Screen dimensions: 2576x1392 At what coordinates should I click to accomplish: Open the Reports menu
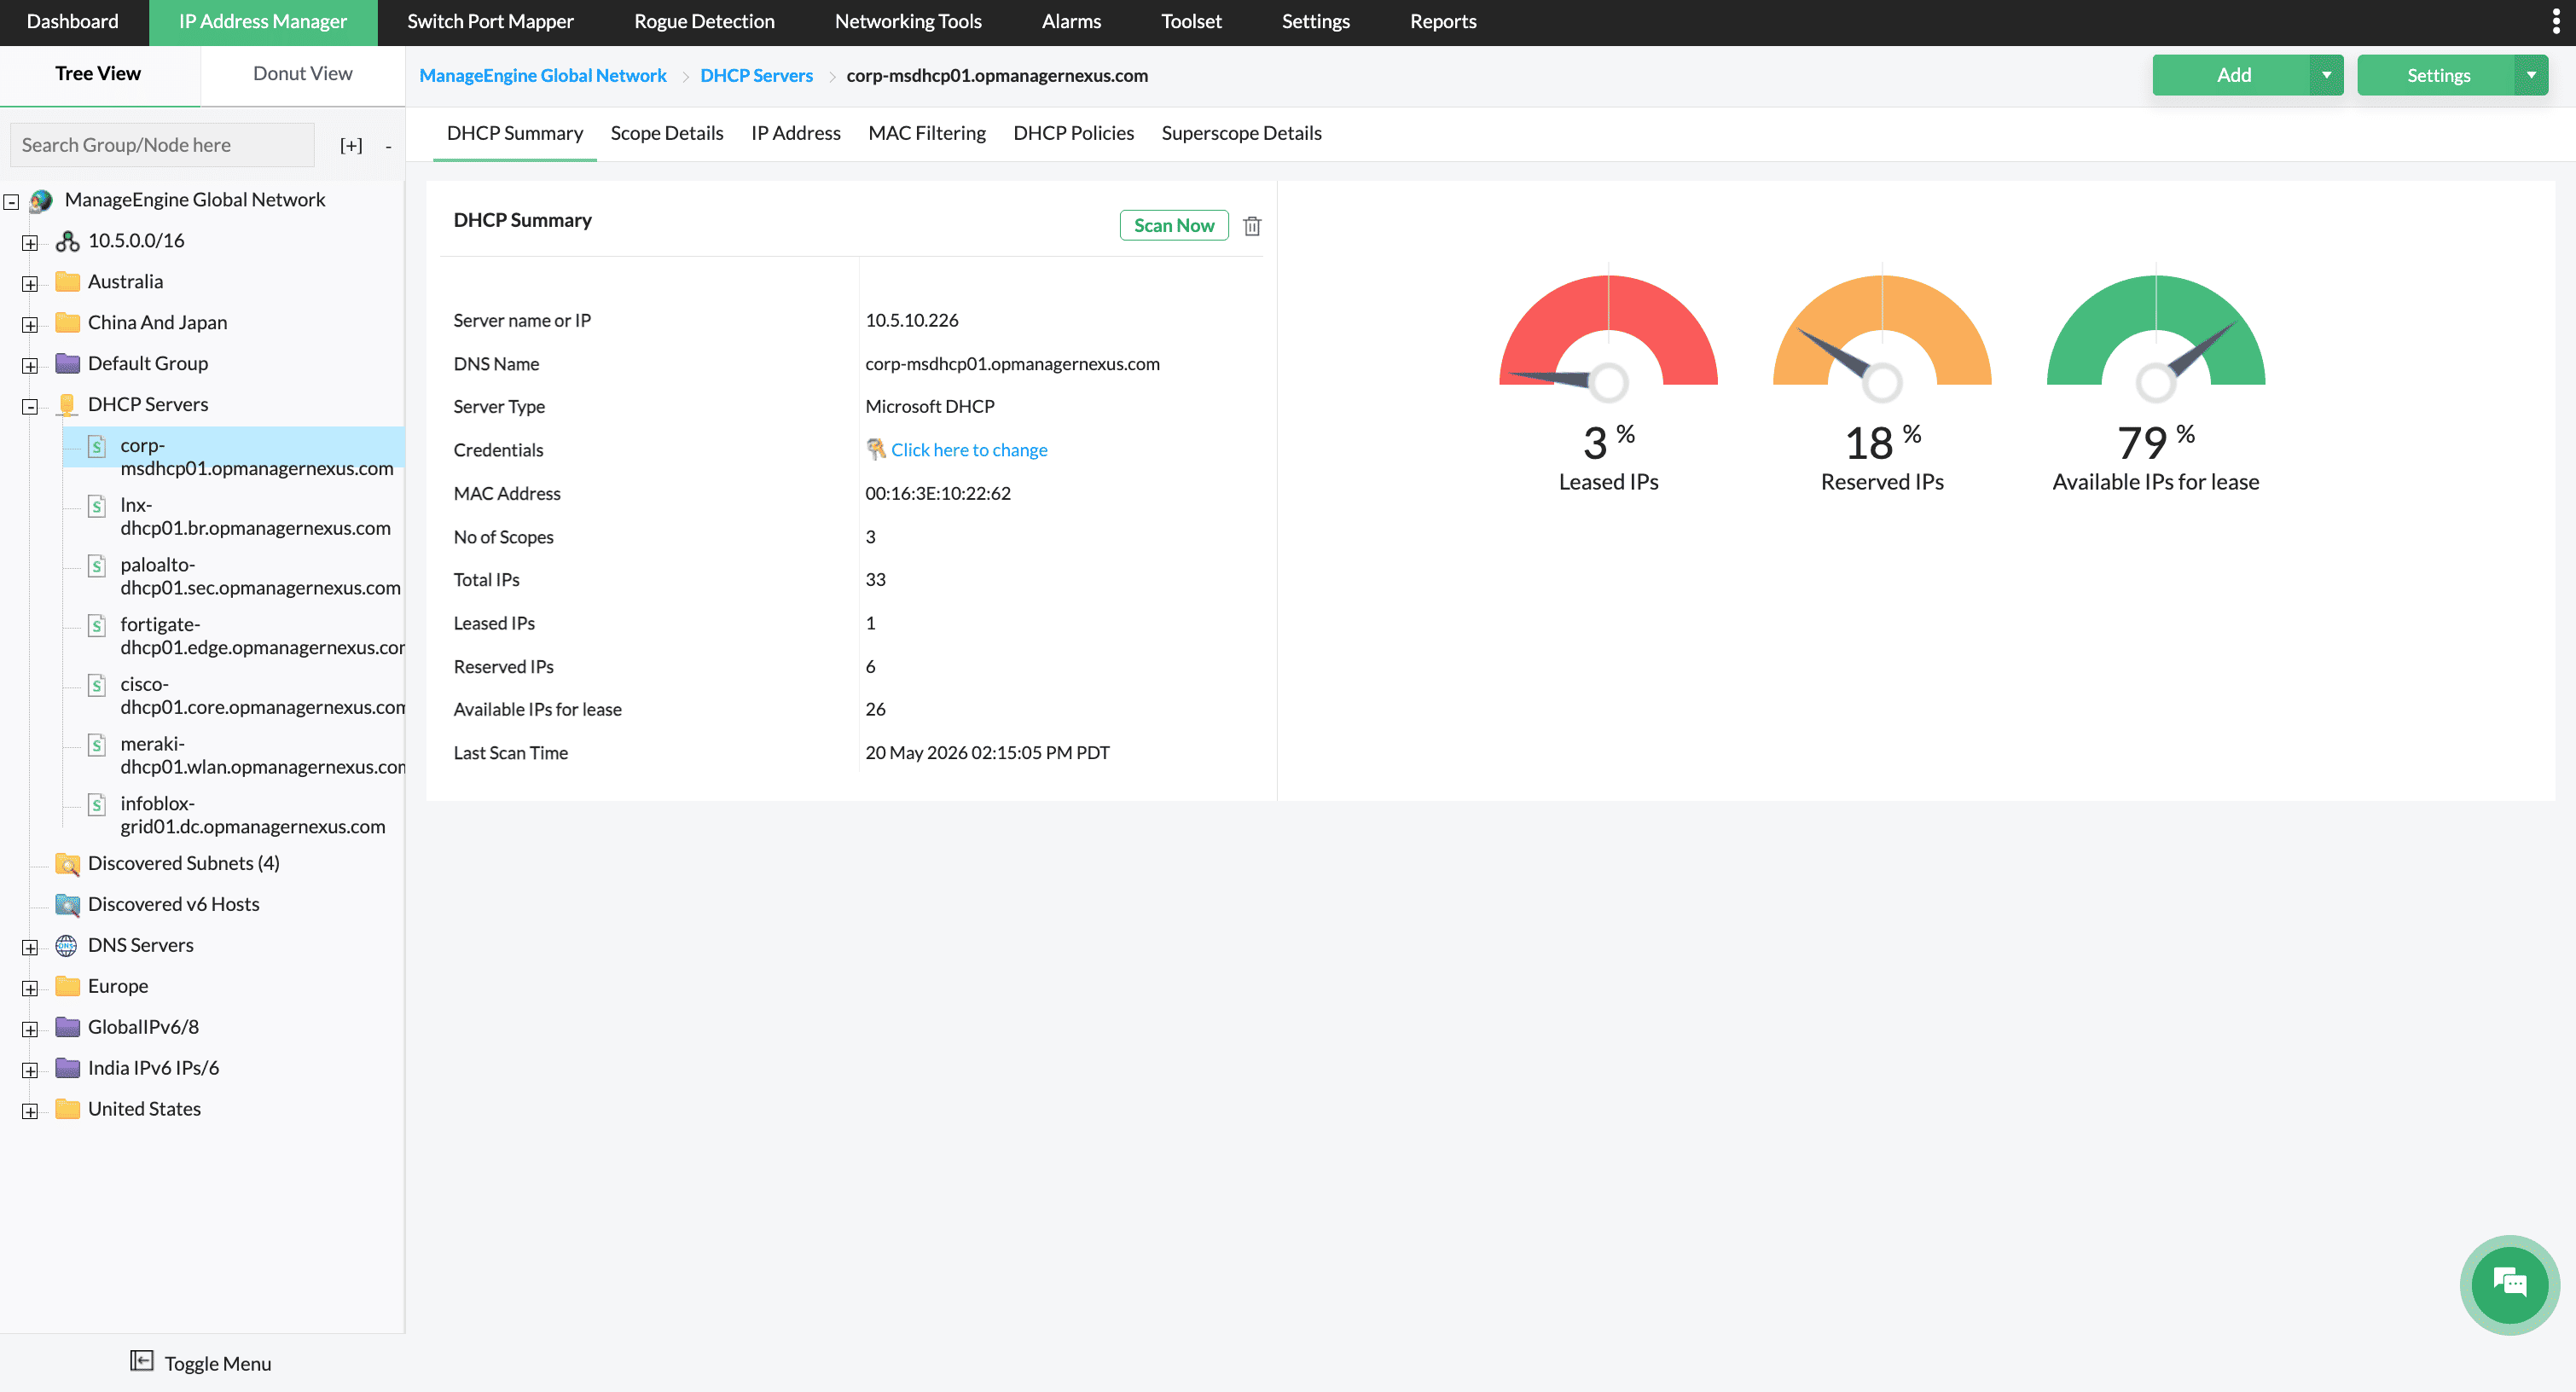pyautogui.click(x=1443, y=22)
